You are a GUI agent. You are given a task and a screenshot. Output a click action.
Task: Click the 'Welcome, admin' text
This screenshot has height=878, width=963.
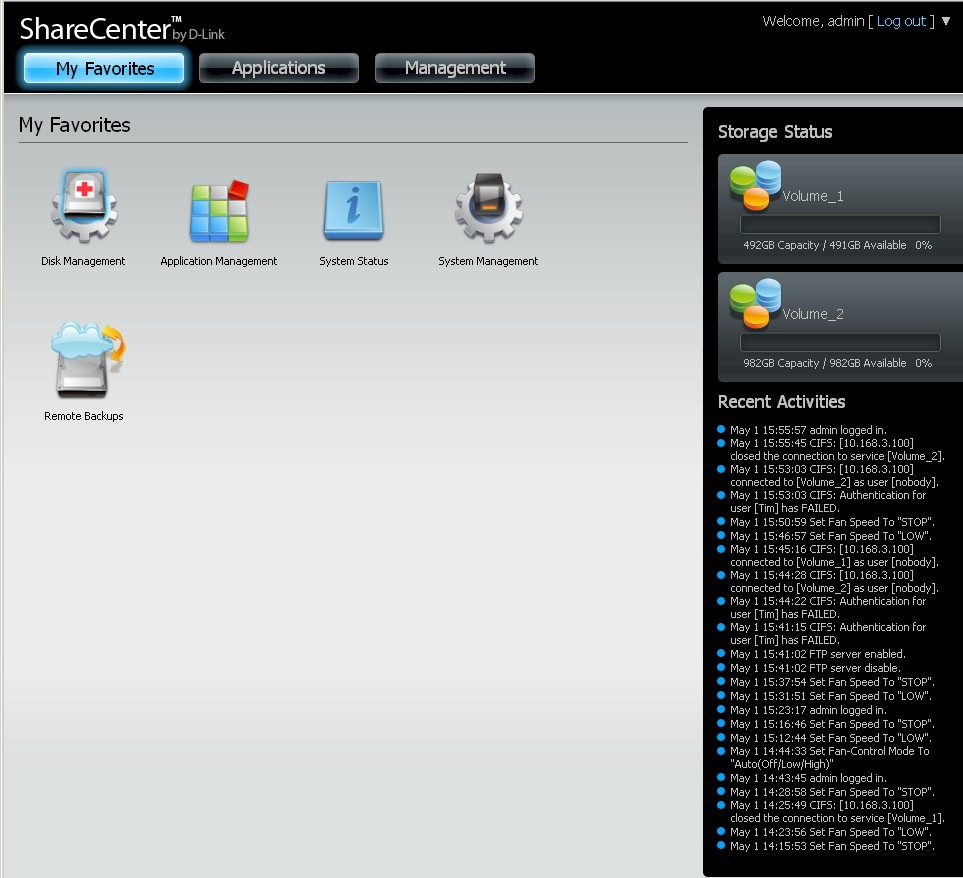tap(813, 21)
